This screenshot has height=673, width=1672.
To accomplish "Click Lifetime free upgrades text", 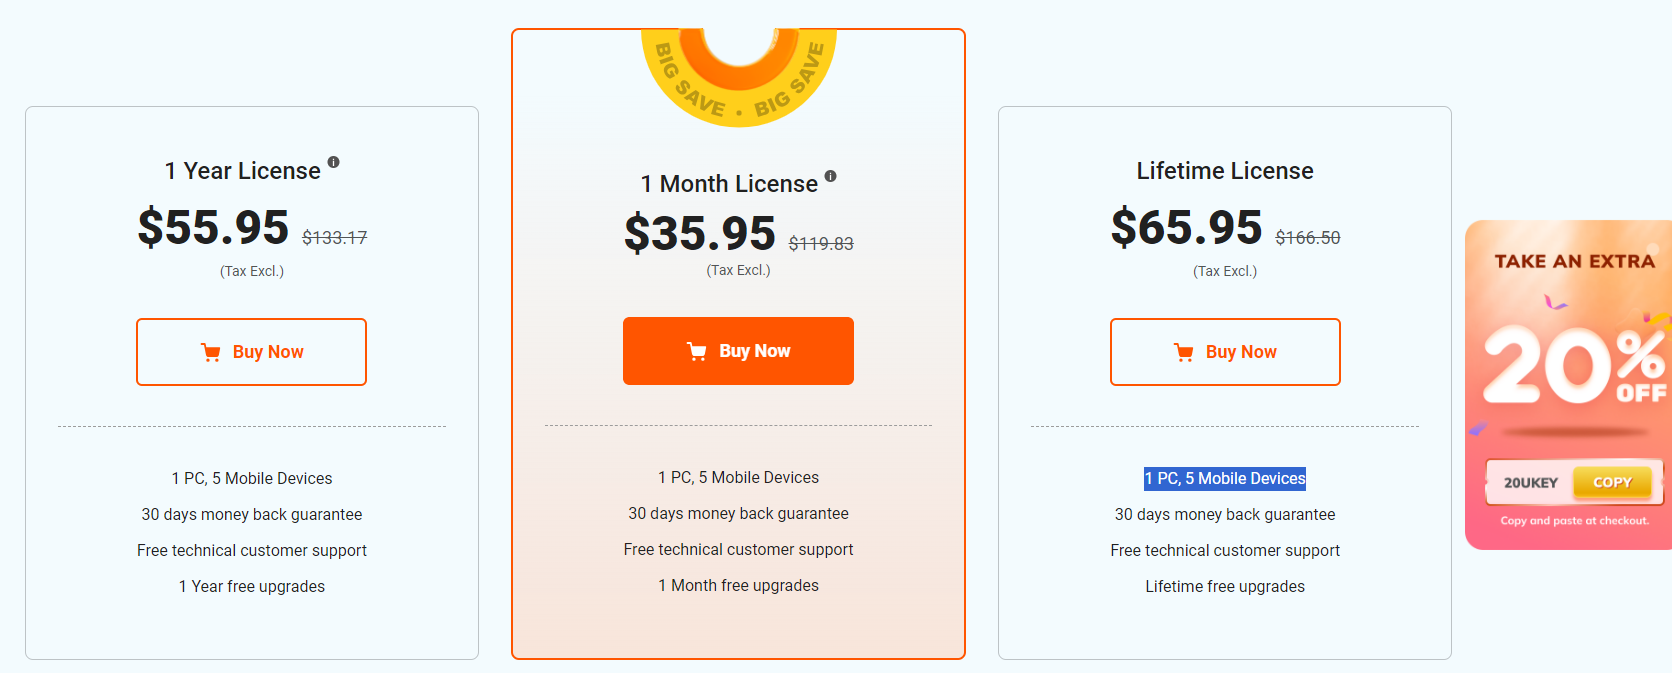I will (1225, 587).
